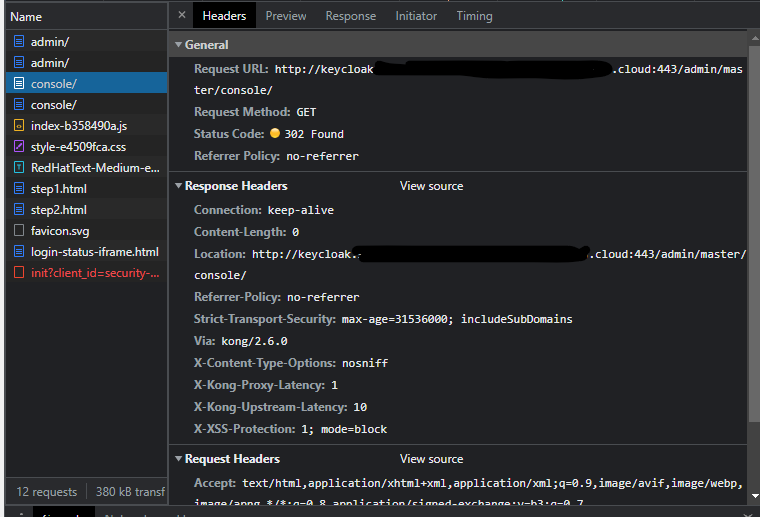
Task: Select the style-e4509fca.css request
Action: click(87, 146)
